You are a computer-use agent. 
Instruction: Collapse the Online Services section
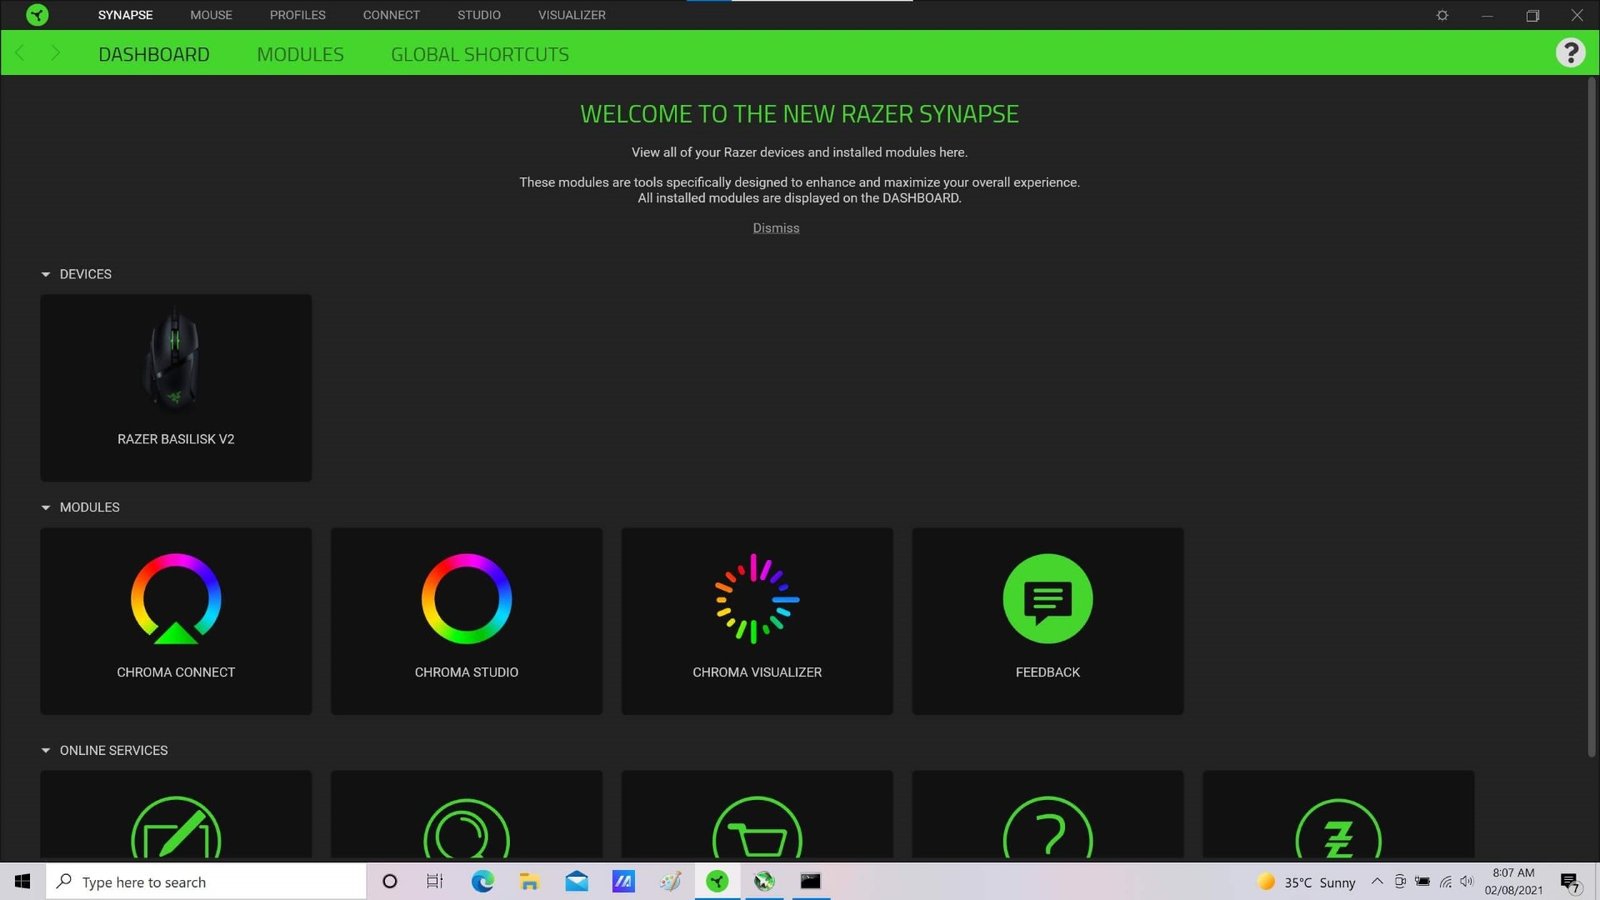[x=46, y=751]
